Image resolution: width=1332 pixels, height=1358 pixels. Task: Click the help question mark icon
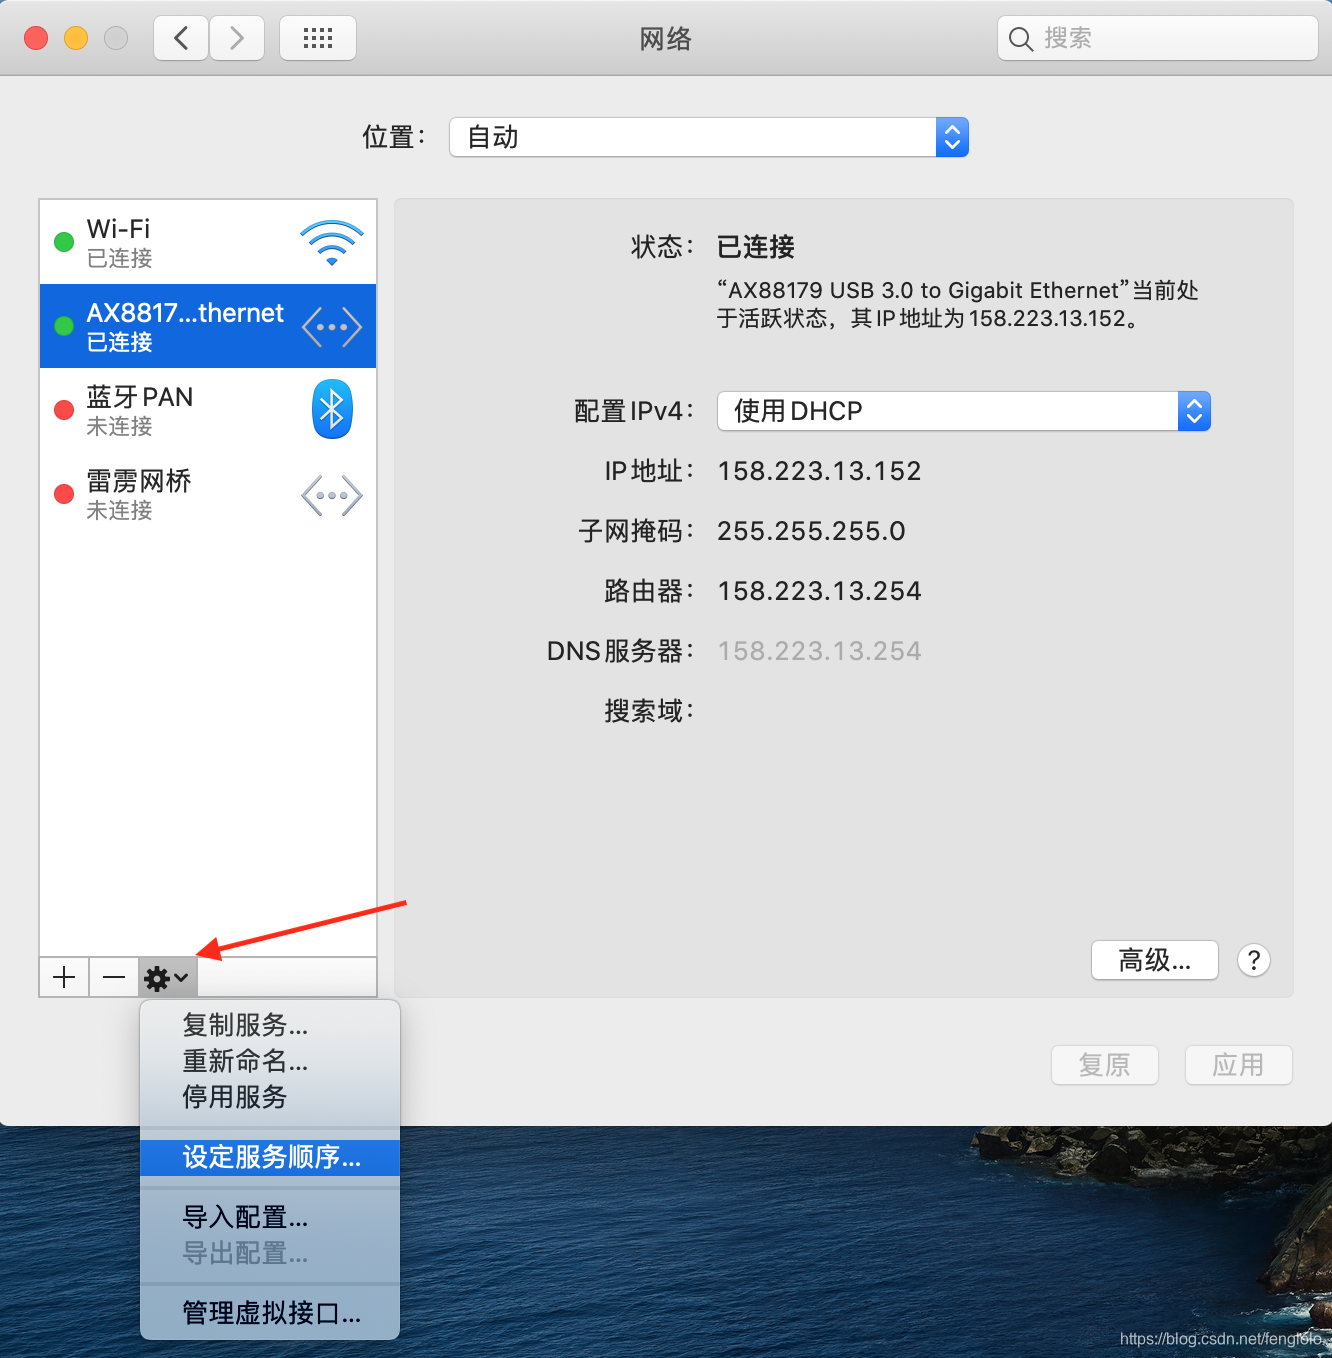[1253, 960]
